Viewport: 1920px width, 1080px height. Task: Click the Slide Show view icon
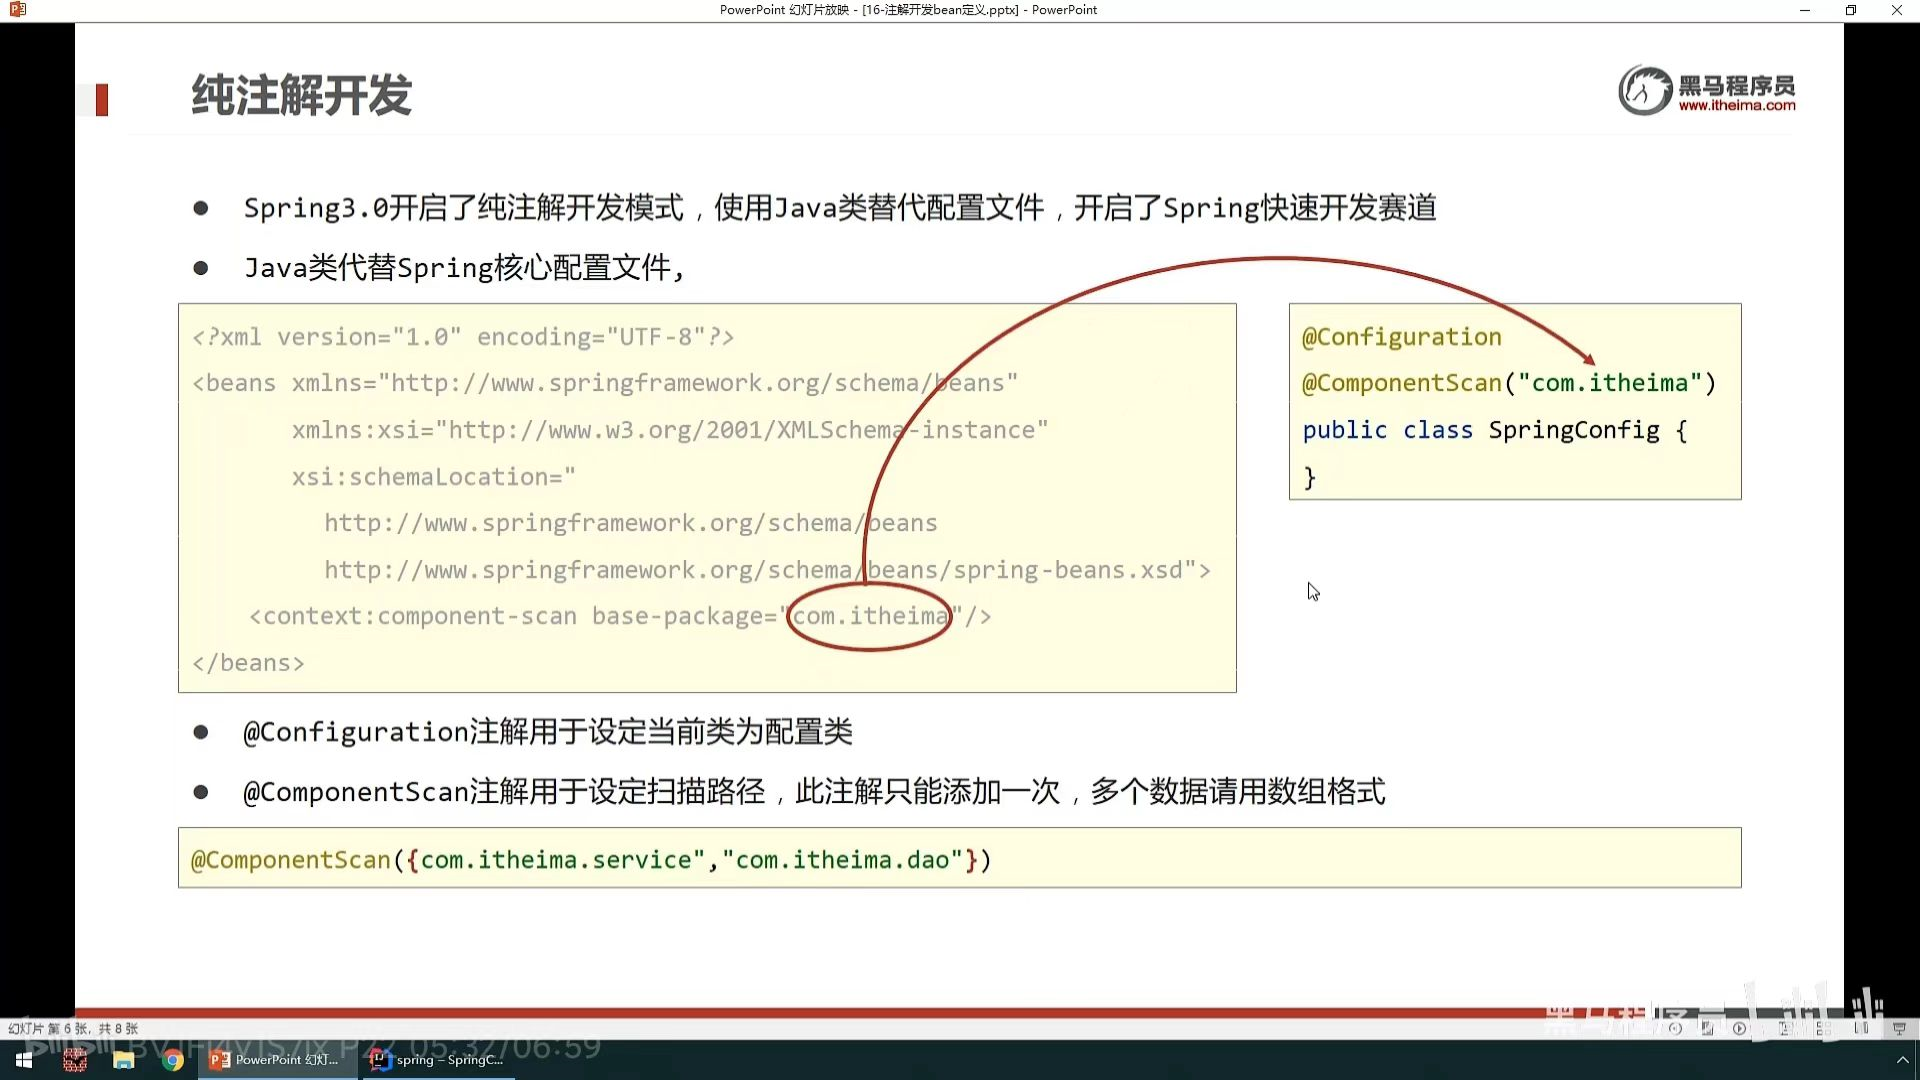(x=1899, y=1028)
